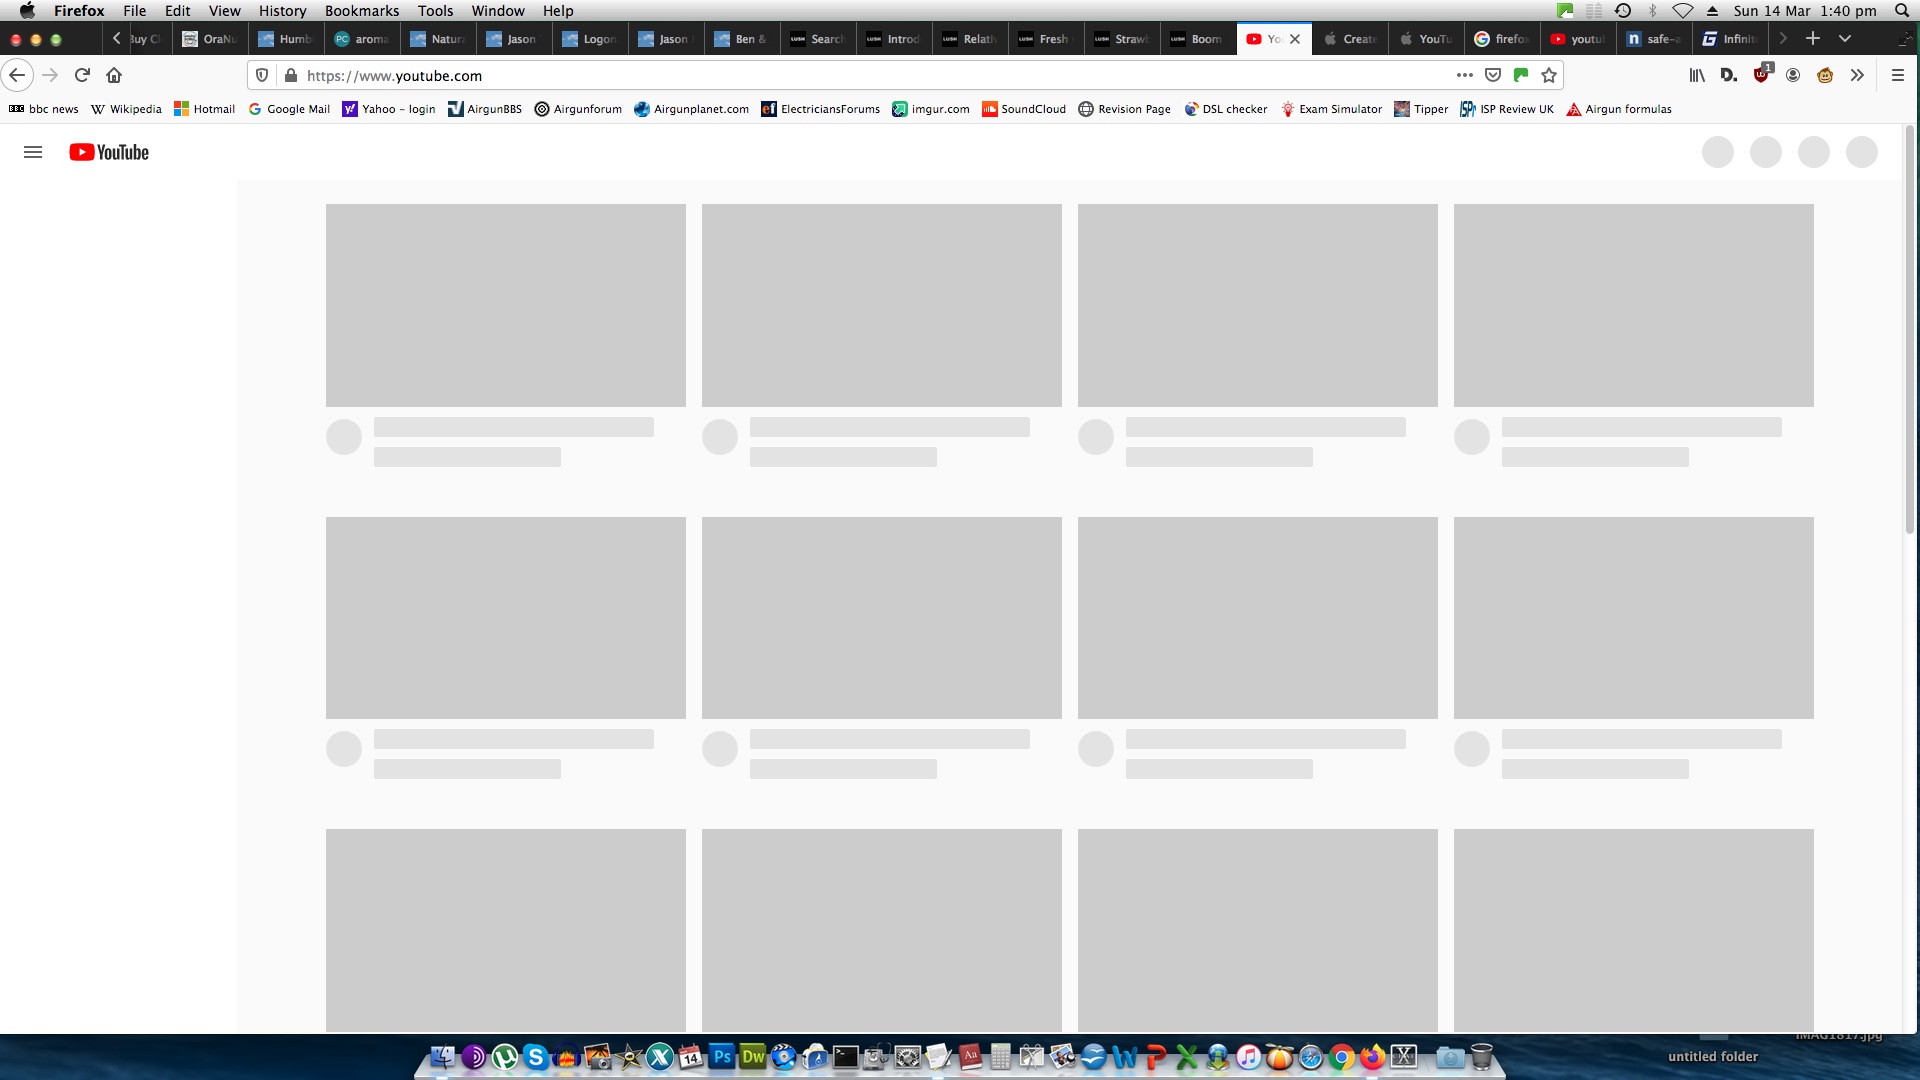
Task: Open the Firefox account icon
Action: [1793, 75]
